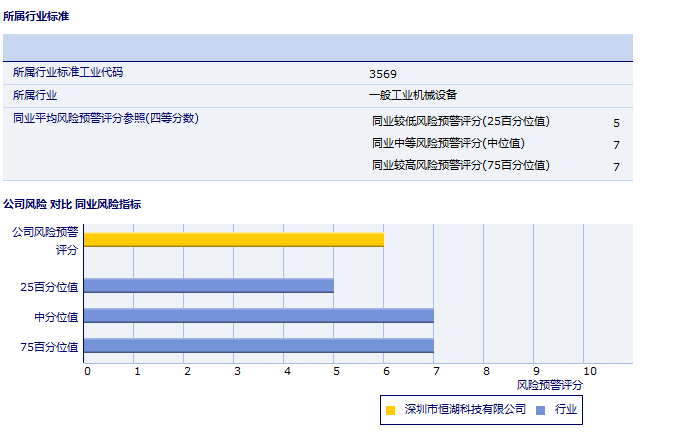Click the yellow 公司风险预警评分 bar
Viewport: 692px width, 434px height.
pos(233,239)
